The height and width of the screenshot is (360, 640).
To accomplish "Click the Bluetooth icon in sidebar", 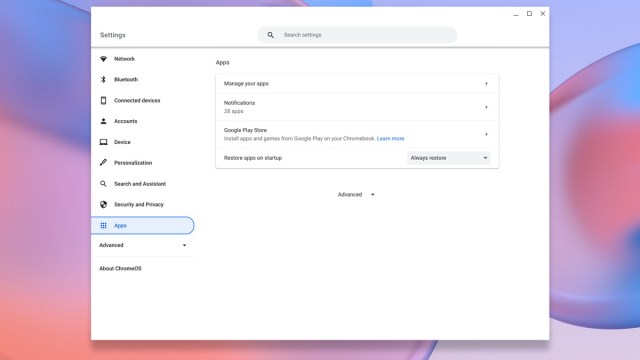I will point(103,80).
